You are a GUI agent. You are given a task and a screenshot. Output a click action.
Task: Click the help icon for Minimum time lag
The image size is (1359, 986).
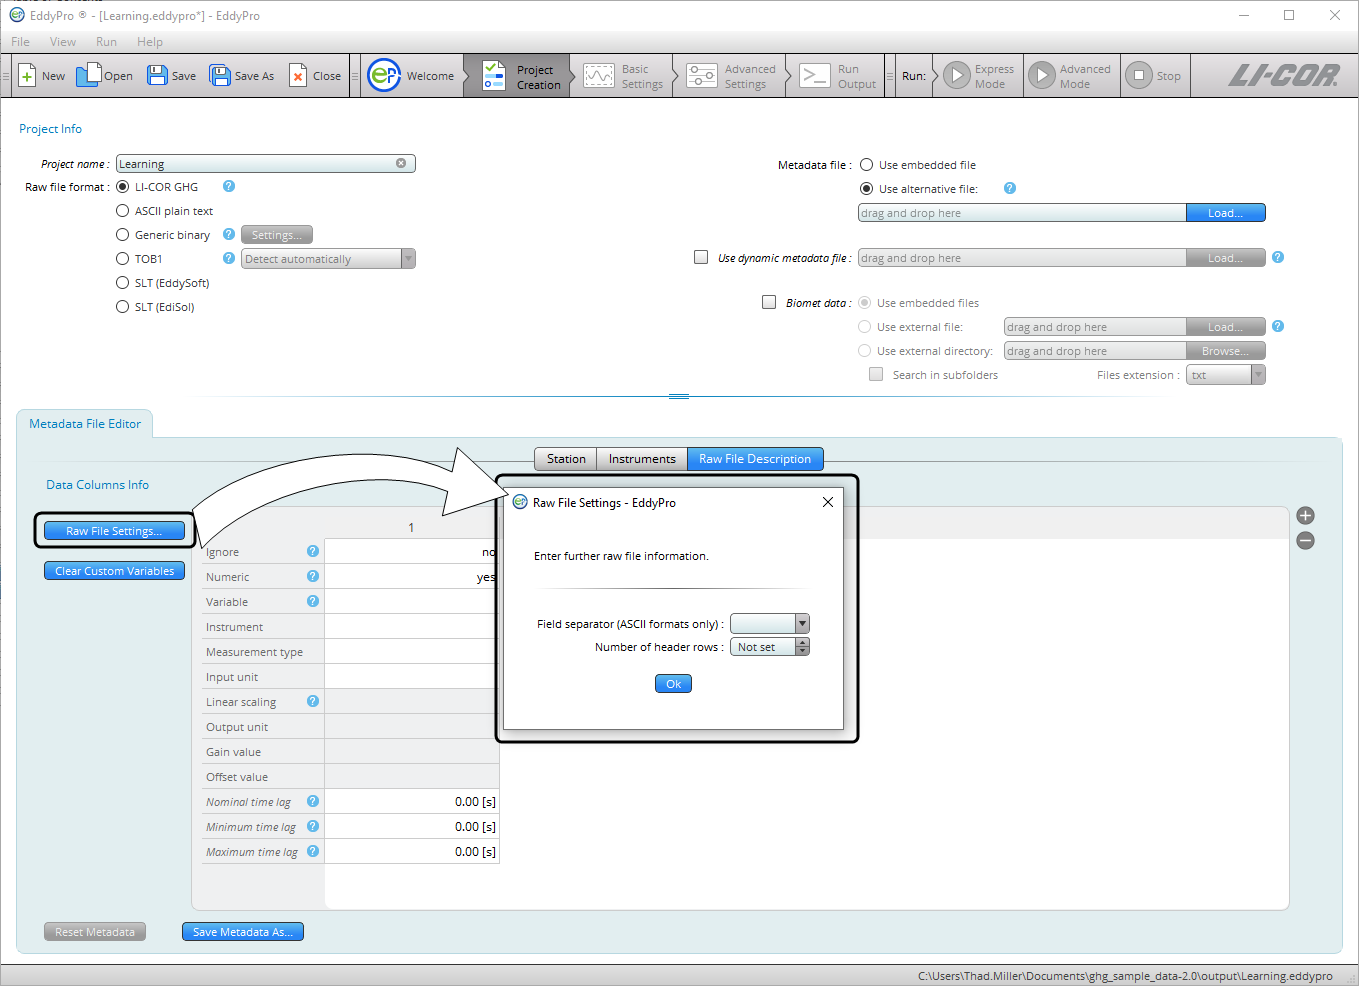click(313, 826)
